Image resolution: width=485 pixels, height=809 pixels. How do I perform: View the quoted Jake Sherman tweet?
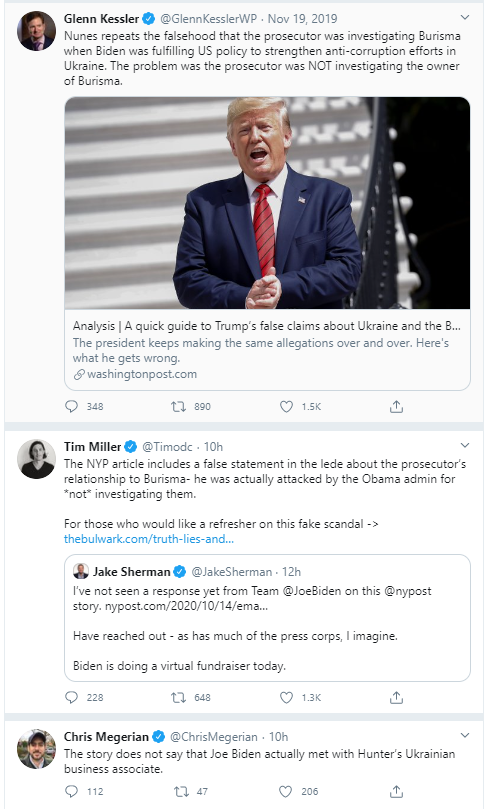click(x=267, y=618)
